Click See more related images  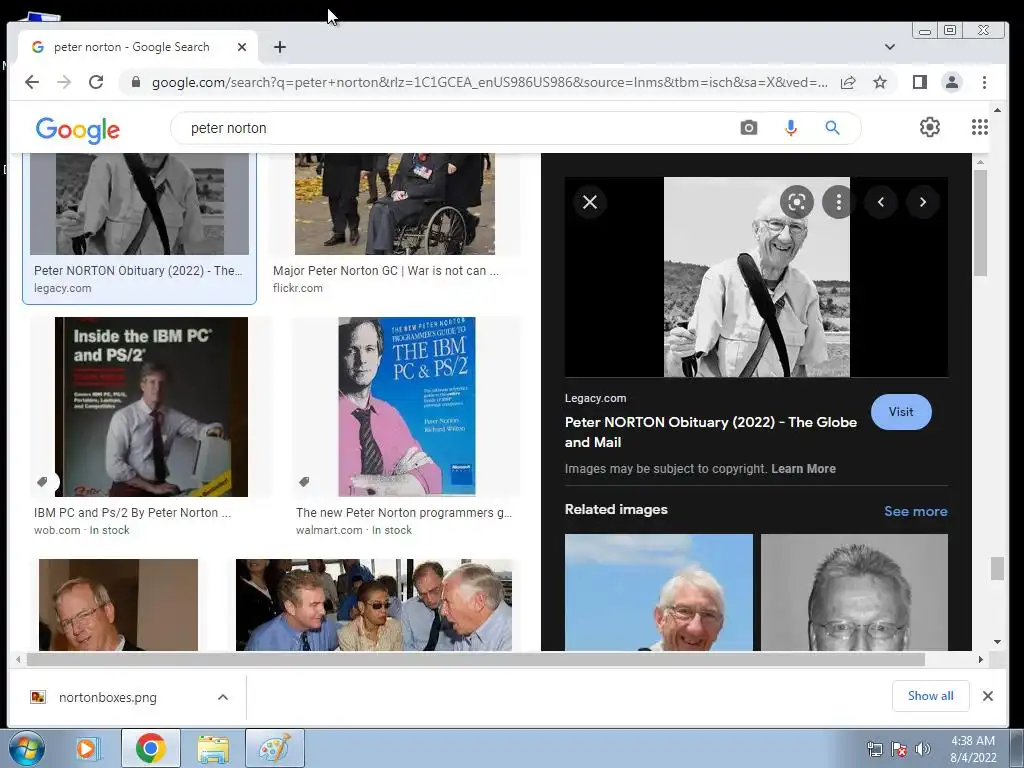point(916,511)
